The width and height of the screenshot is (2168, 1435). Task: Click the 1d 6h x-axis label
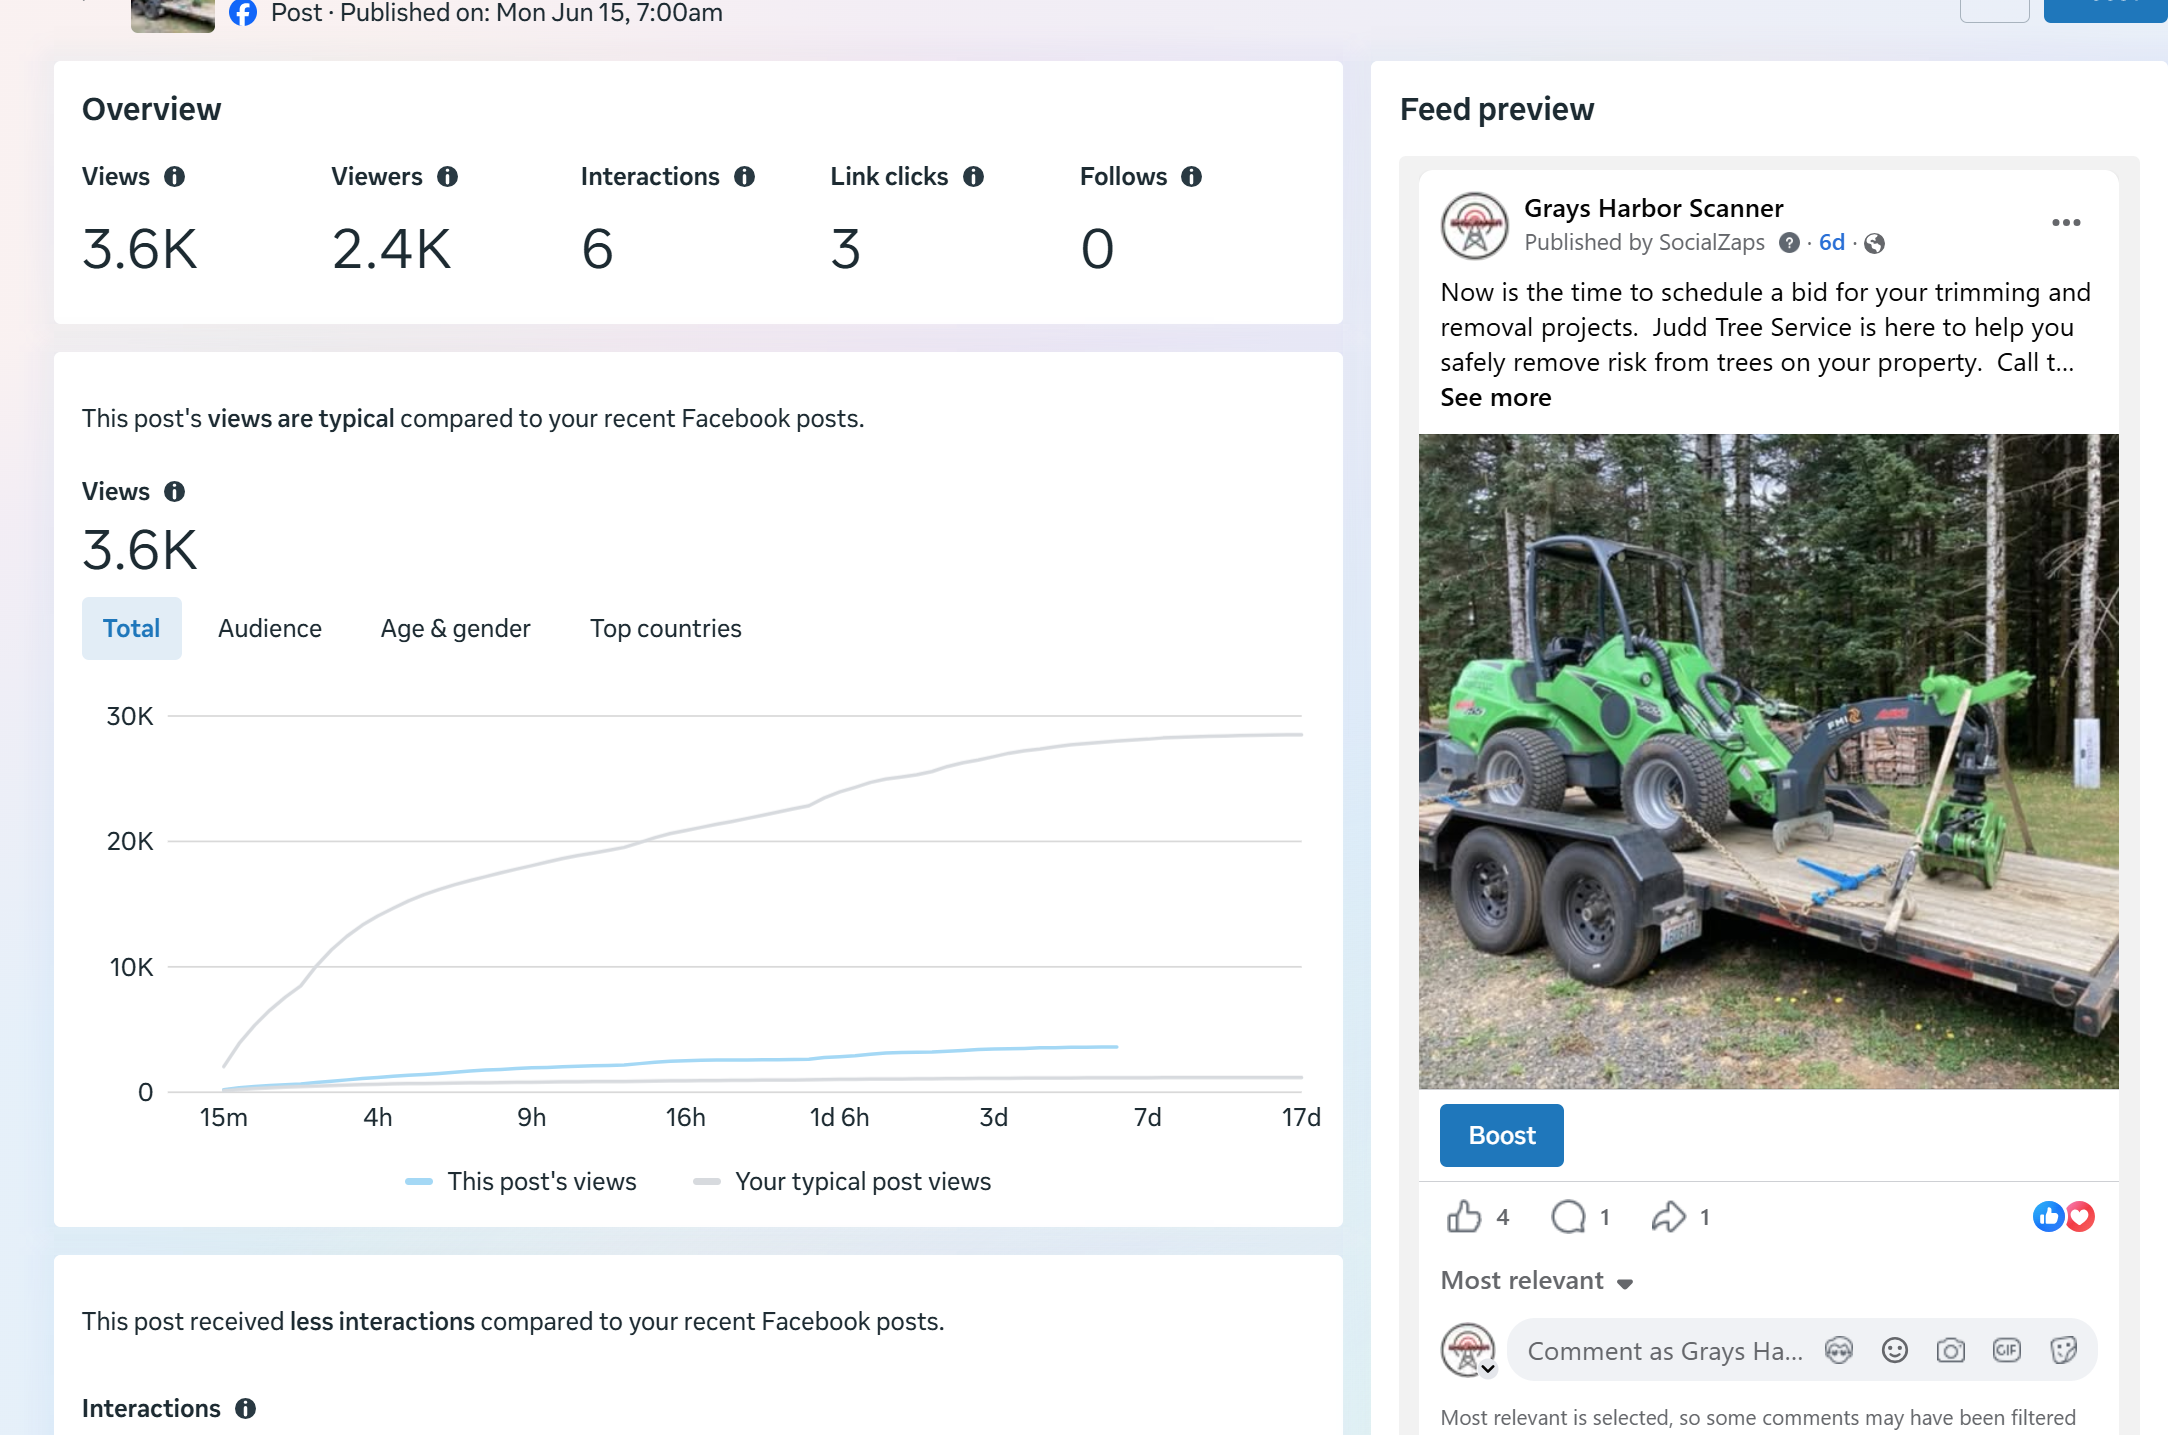coord(839,1117)
